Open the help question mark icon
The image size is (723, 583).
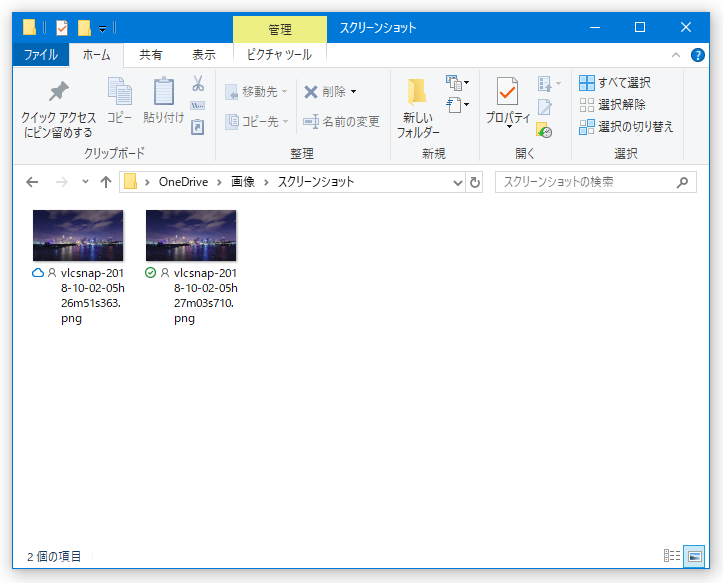[x=697, y=55]
